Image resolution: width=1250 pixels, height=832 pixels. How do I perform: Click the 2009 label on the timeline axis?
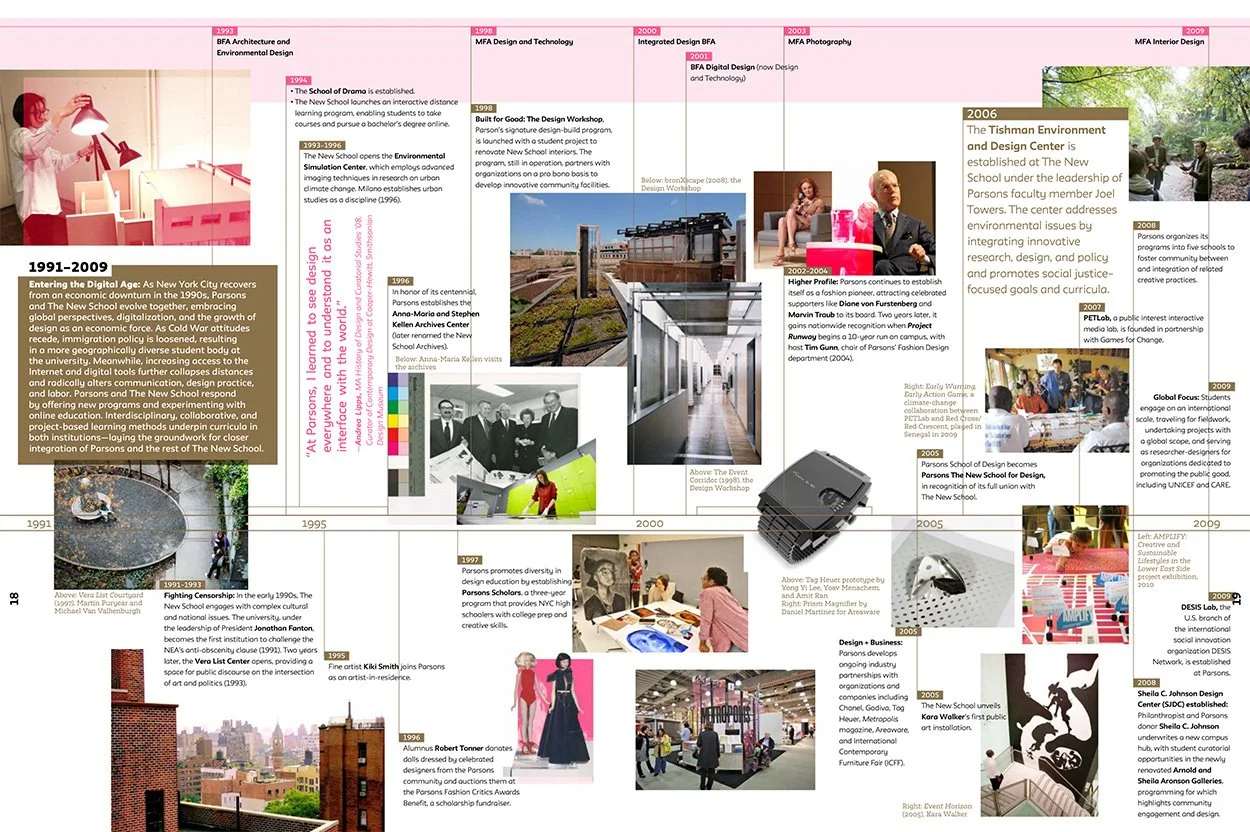coord(1207,524)
